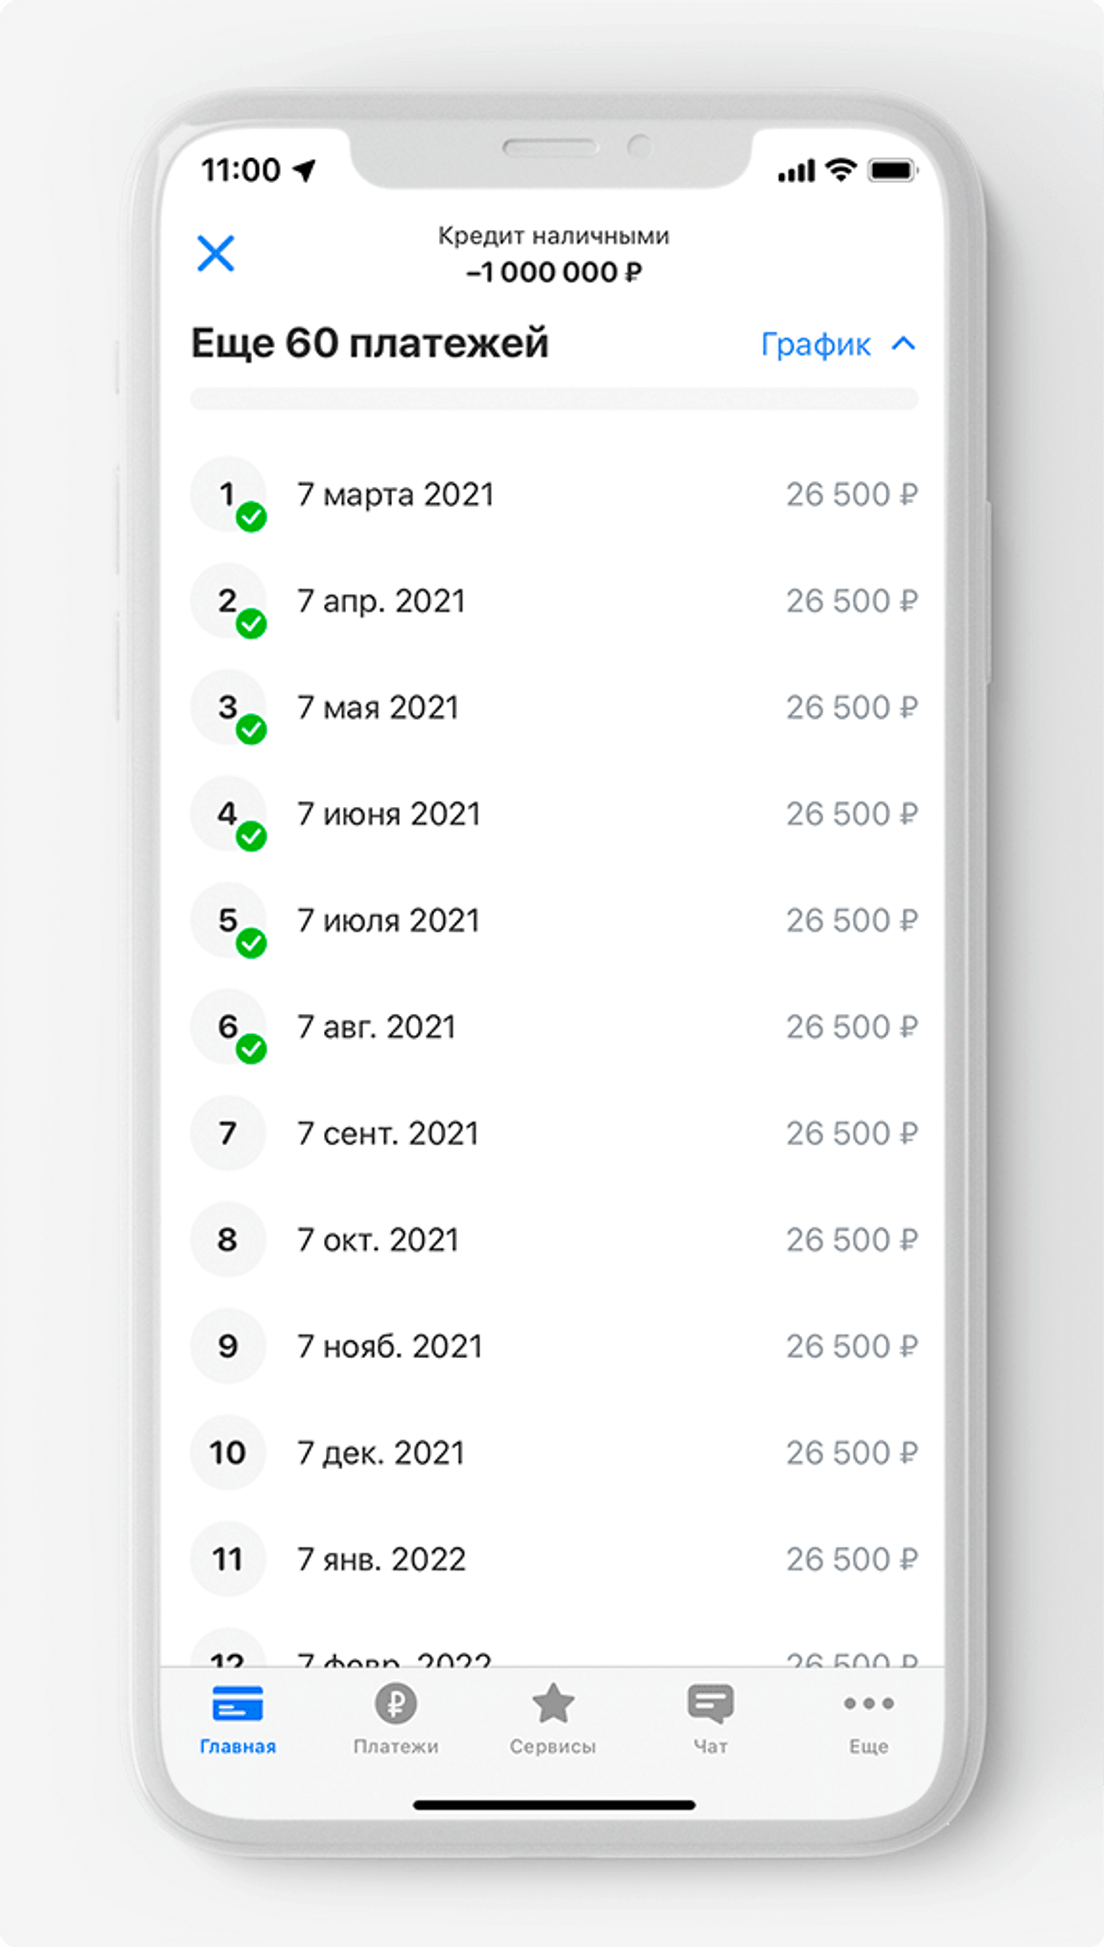The width and height of the screenshot is (1104, 1947).
Task: Tap the green checkmark on payment 3
Action: click(251, 730)
